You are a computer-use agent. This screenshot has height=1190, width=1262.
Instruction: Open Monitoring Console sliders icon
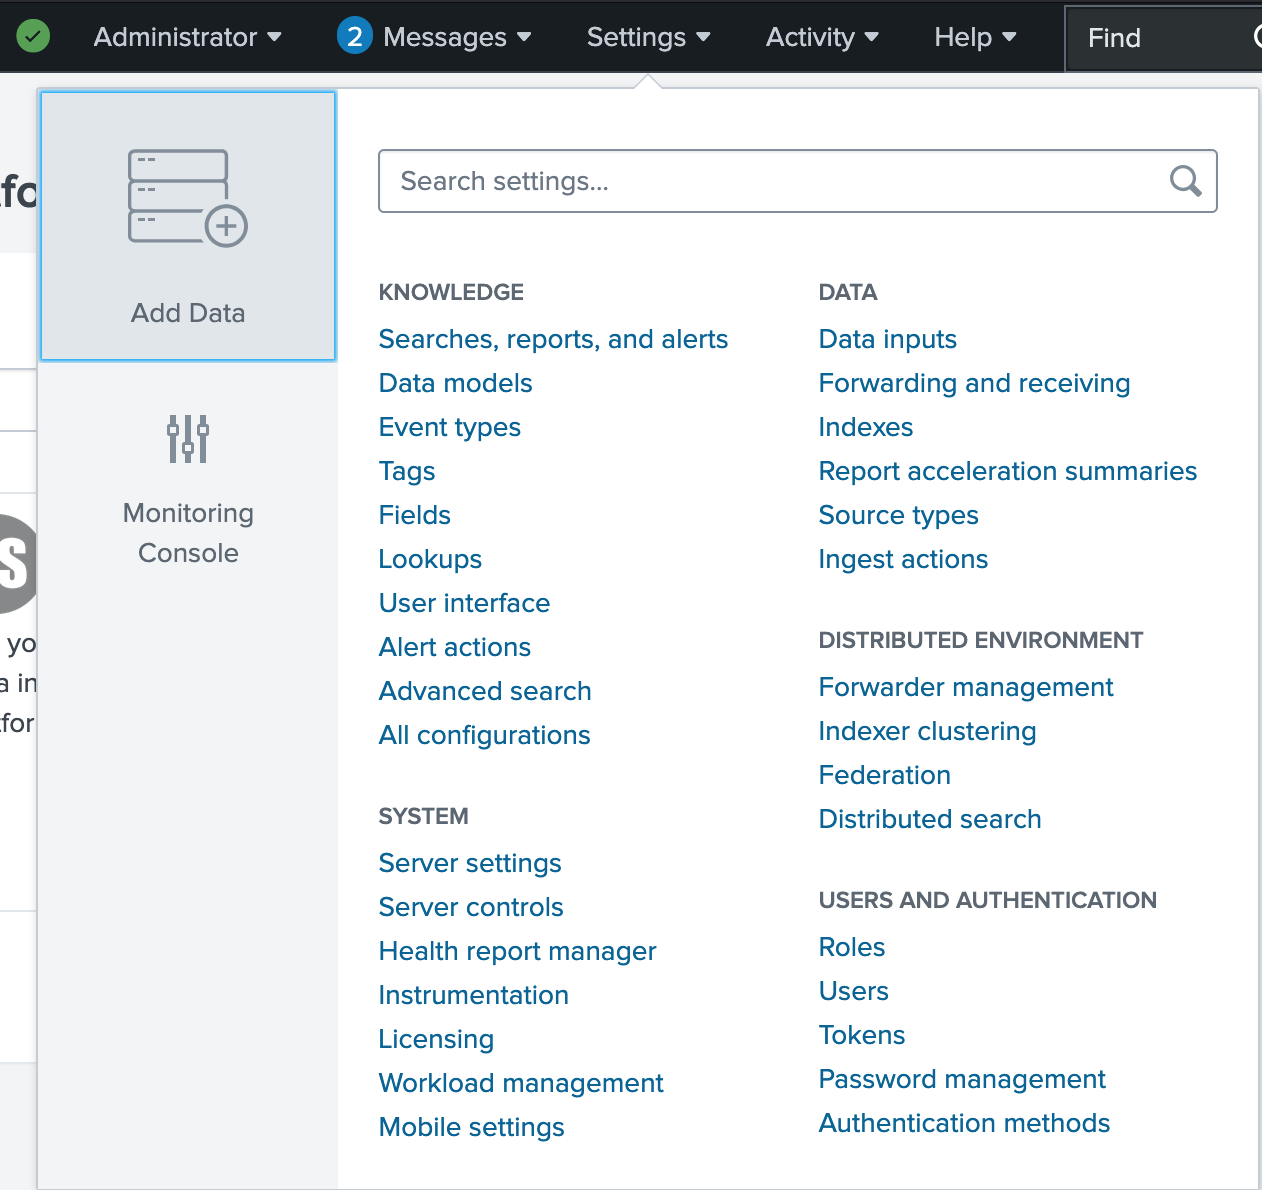pos(188,439)
